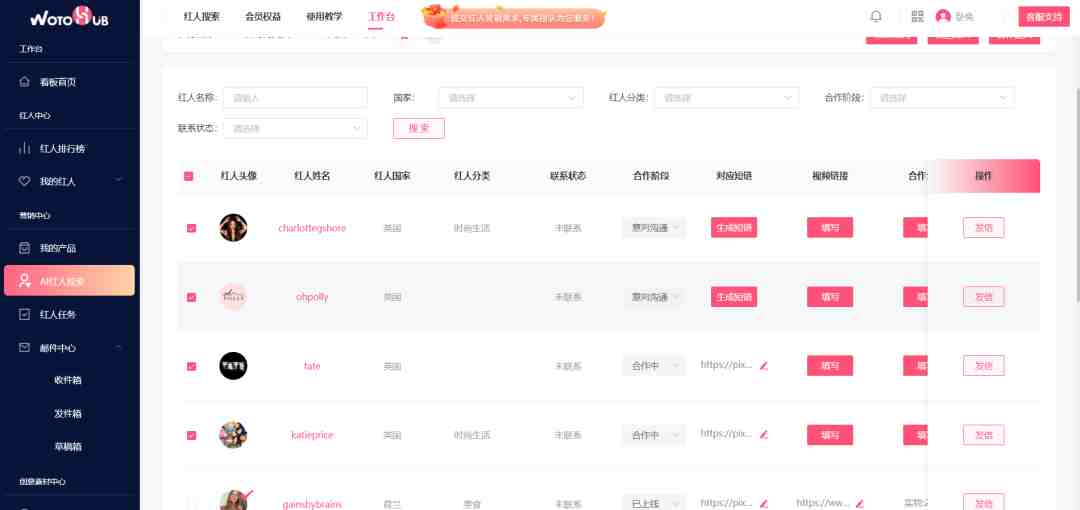Screen dimensions: 1080x510
Task: Click katieprice avatar image
Action: [233, 434]
